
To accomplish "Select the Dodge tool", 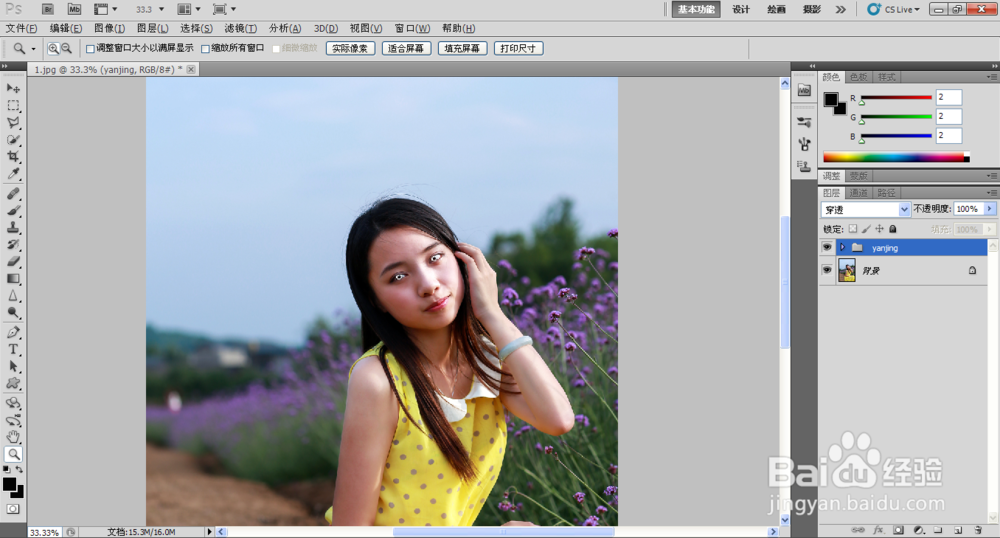I will [13, 313].
